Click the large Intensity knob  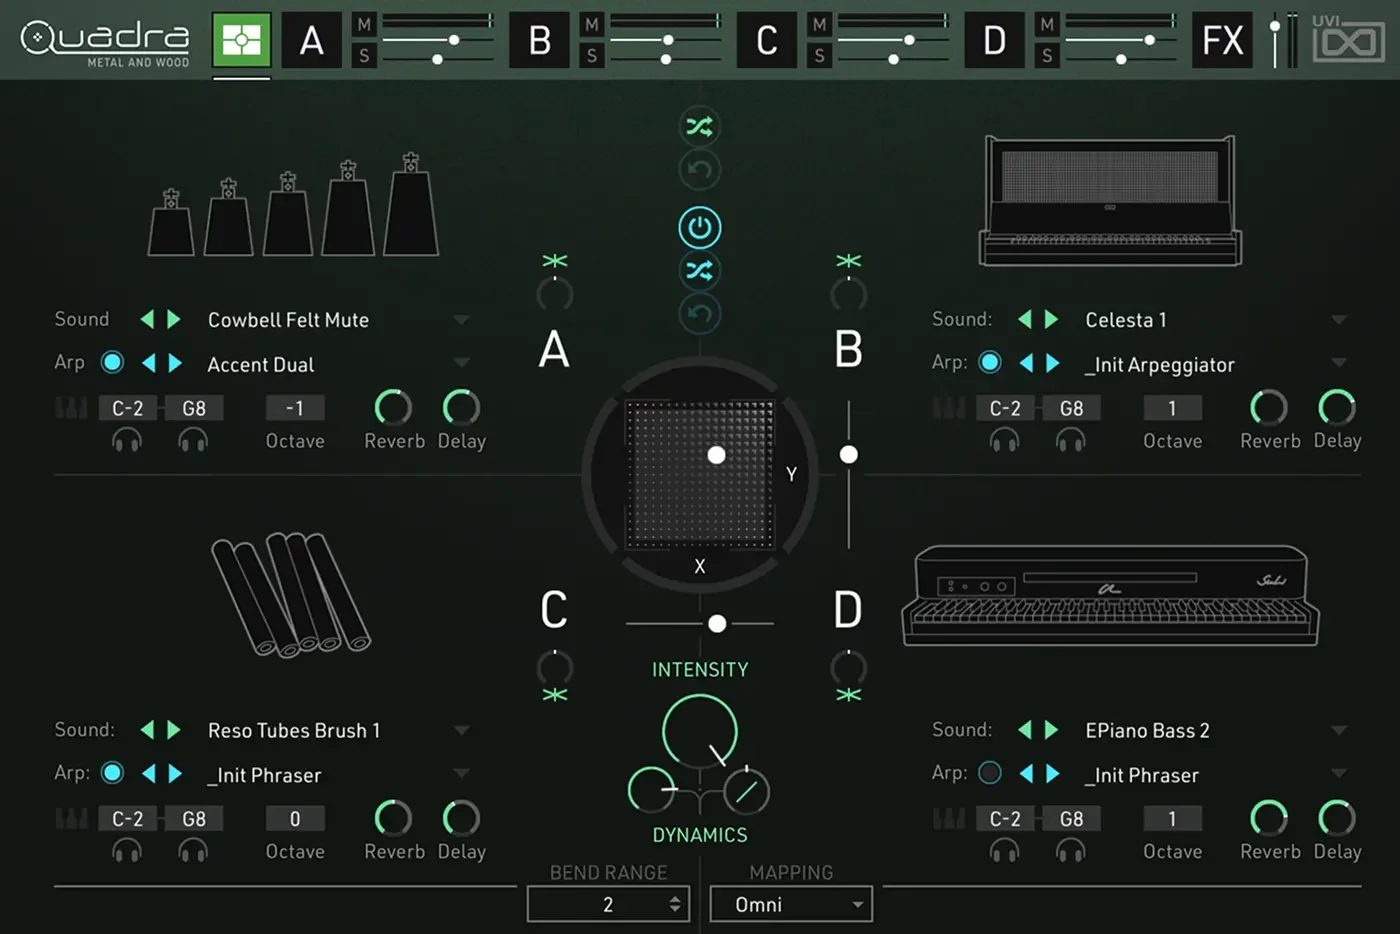point(700,732)
